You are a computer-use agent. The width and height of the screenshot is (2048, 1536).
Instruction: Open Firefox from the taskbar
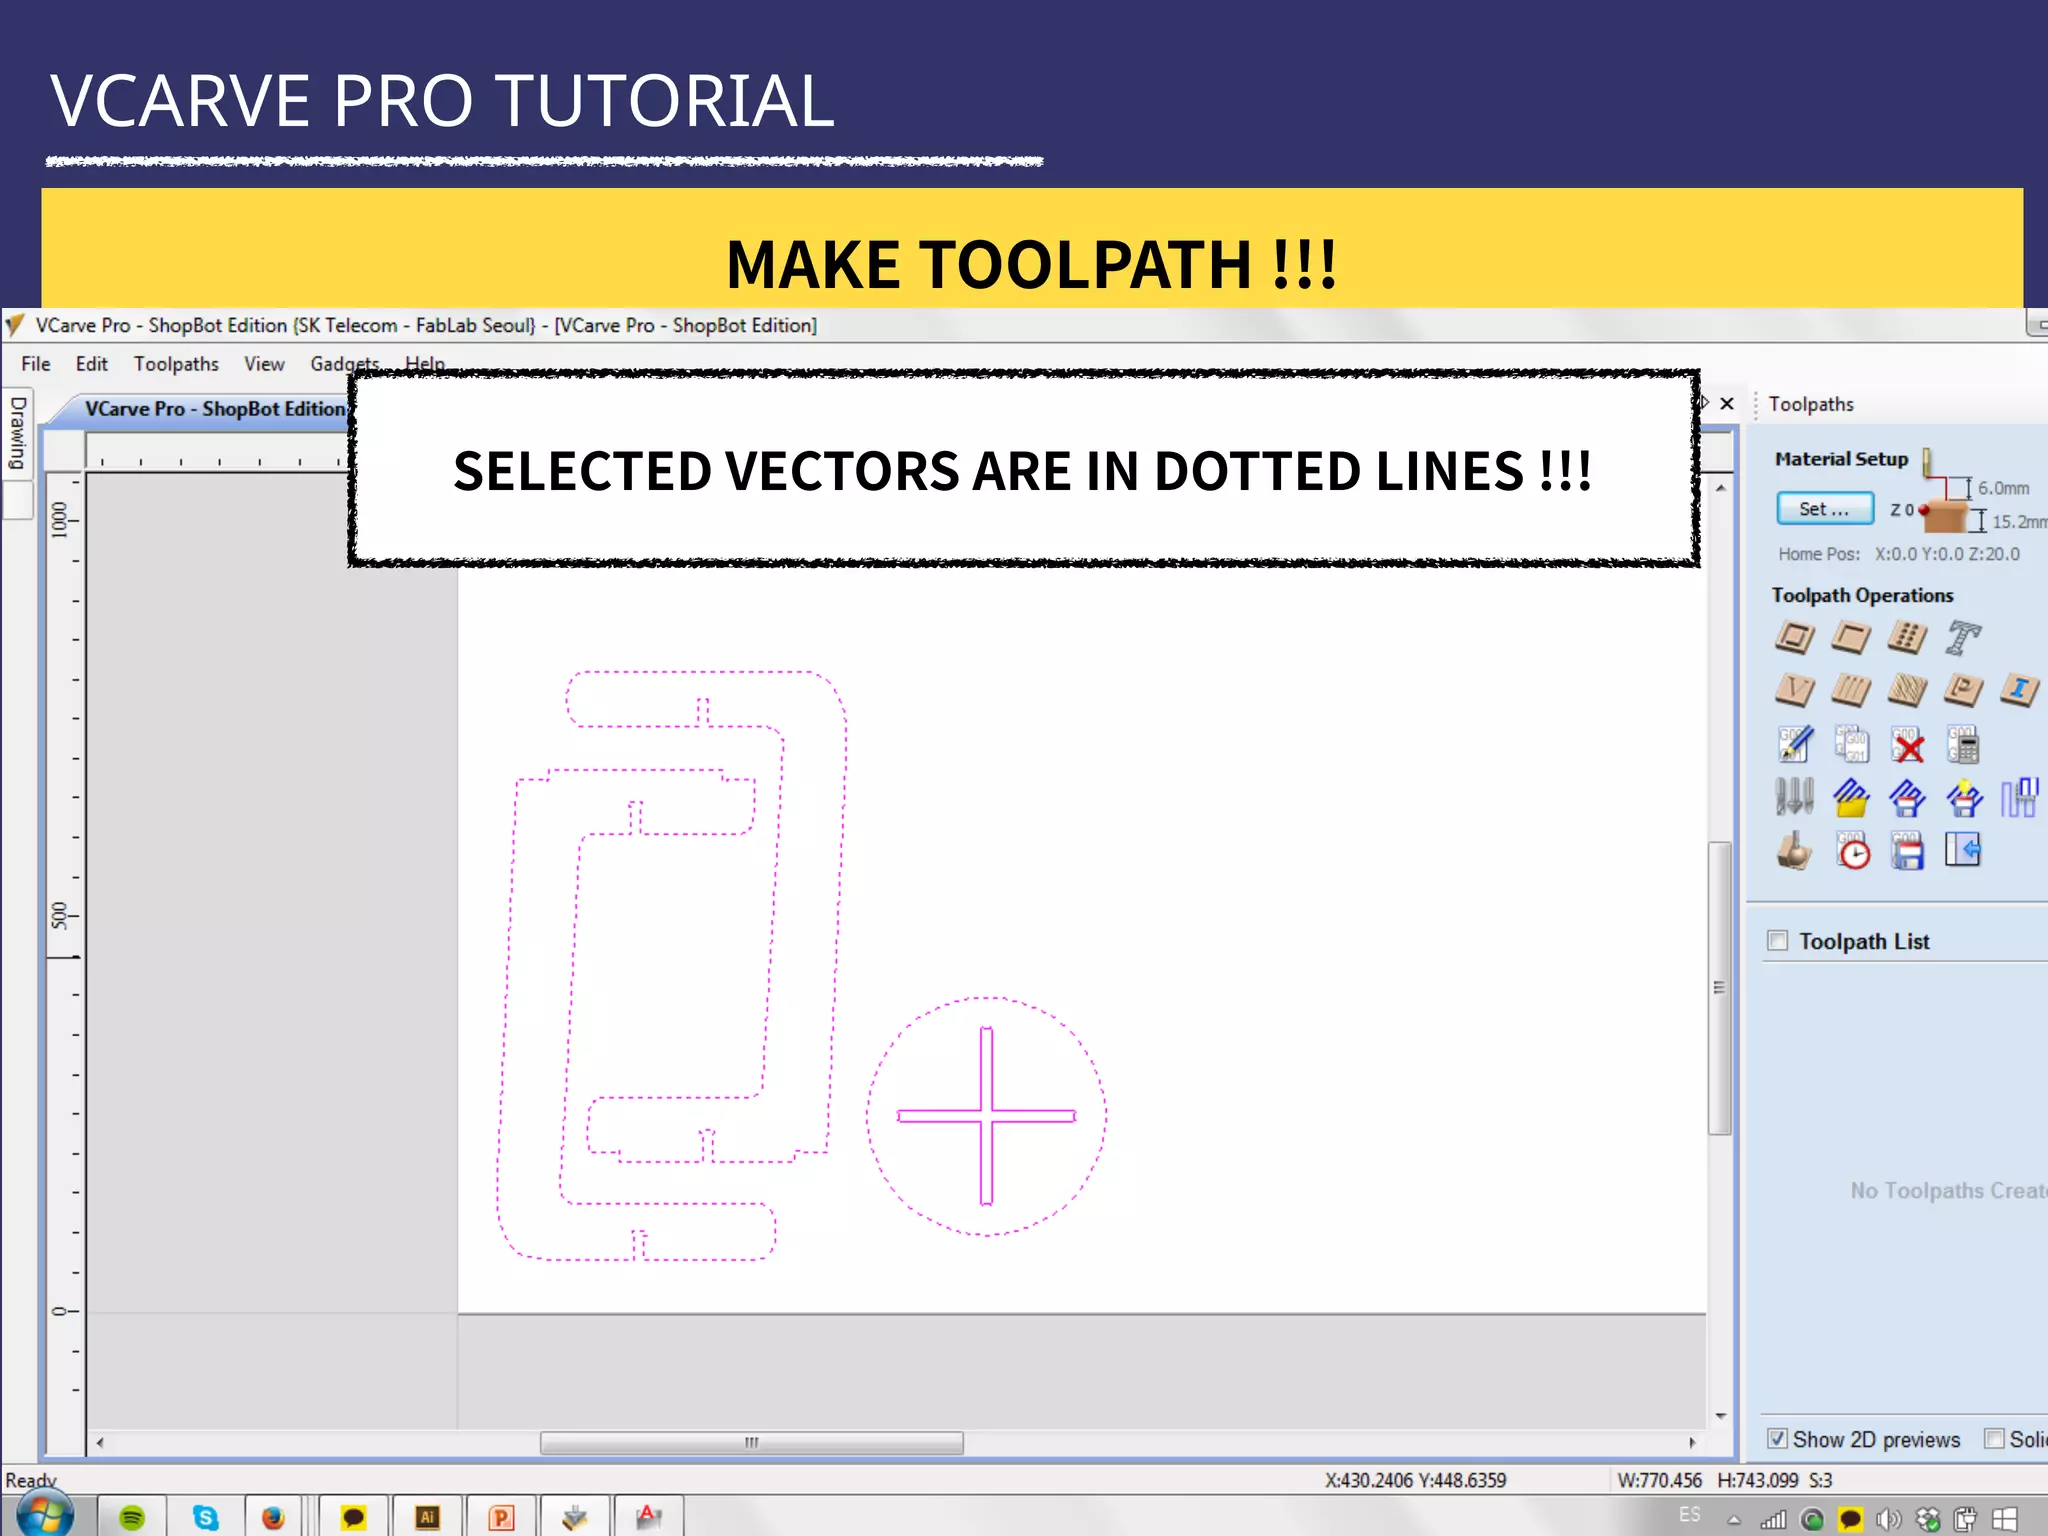(x=273, y=1518)
